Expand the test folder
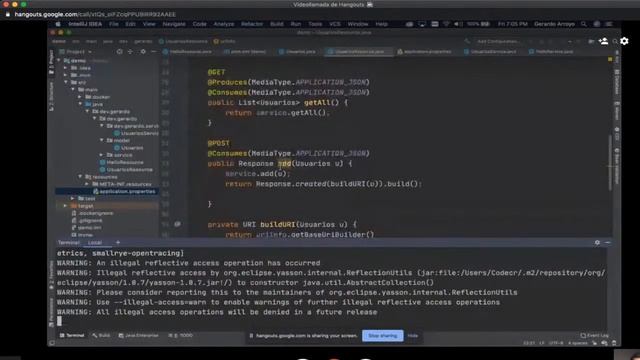This screenshot has height=360, width=640. tap(73, 198)
